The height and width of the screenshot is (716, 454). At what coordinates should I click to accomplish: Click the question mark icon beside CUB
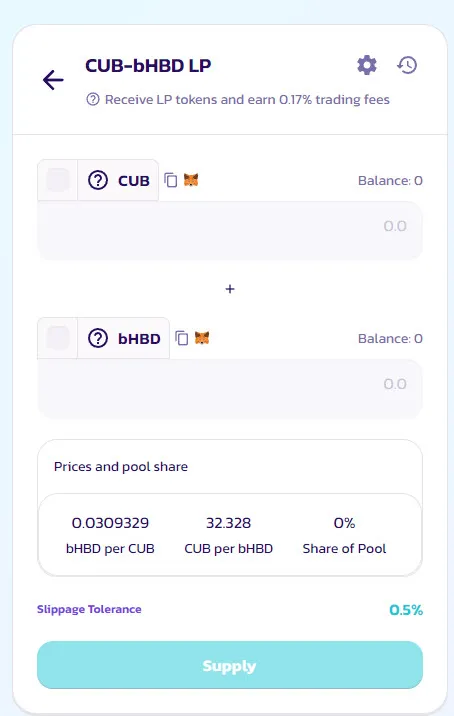pos(98,180)
